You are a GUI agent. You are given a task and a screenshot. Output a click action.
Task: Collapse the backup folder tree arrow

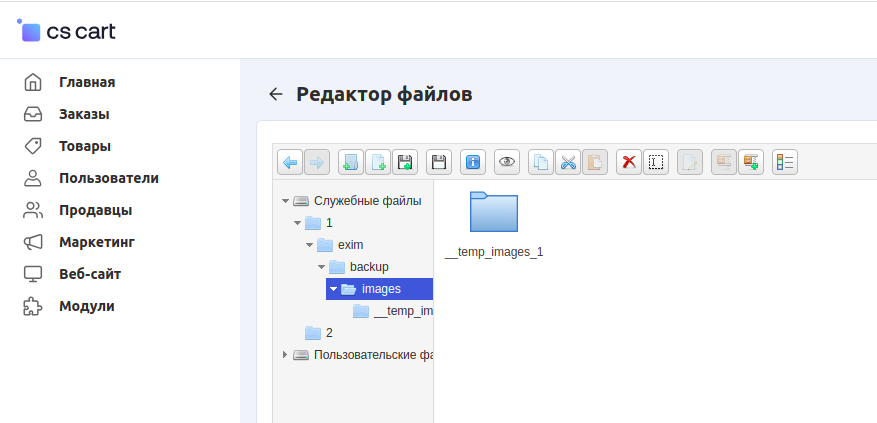pyautogui.click(x=320, y=267)
